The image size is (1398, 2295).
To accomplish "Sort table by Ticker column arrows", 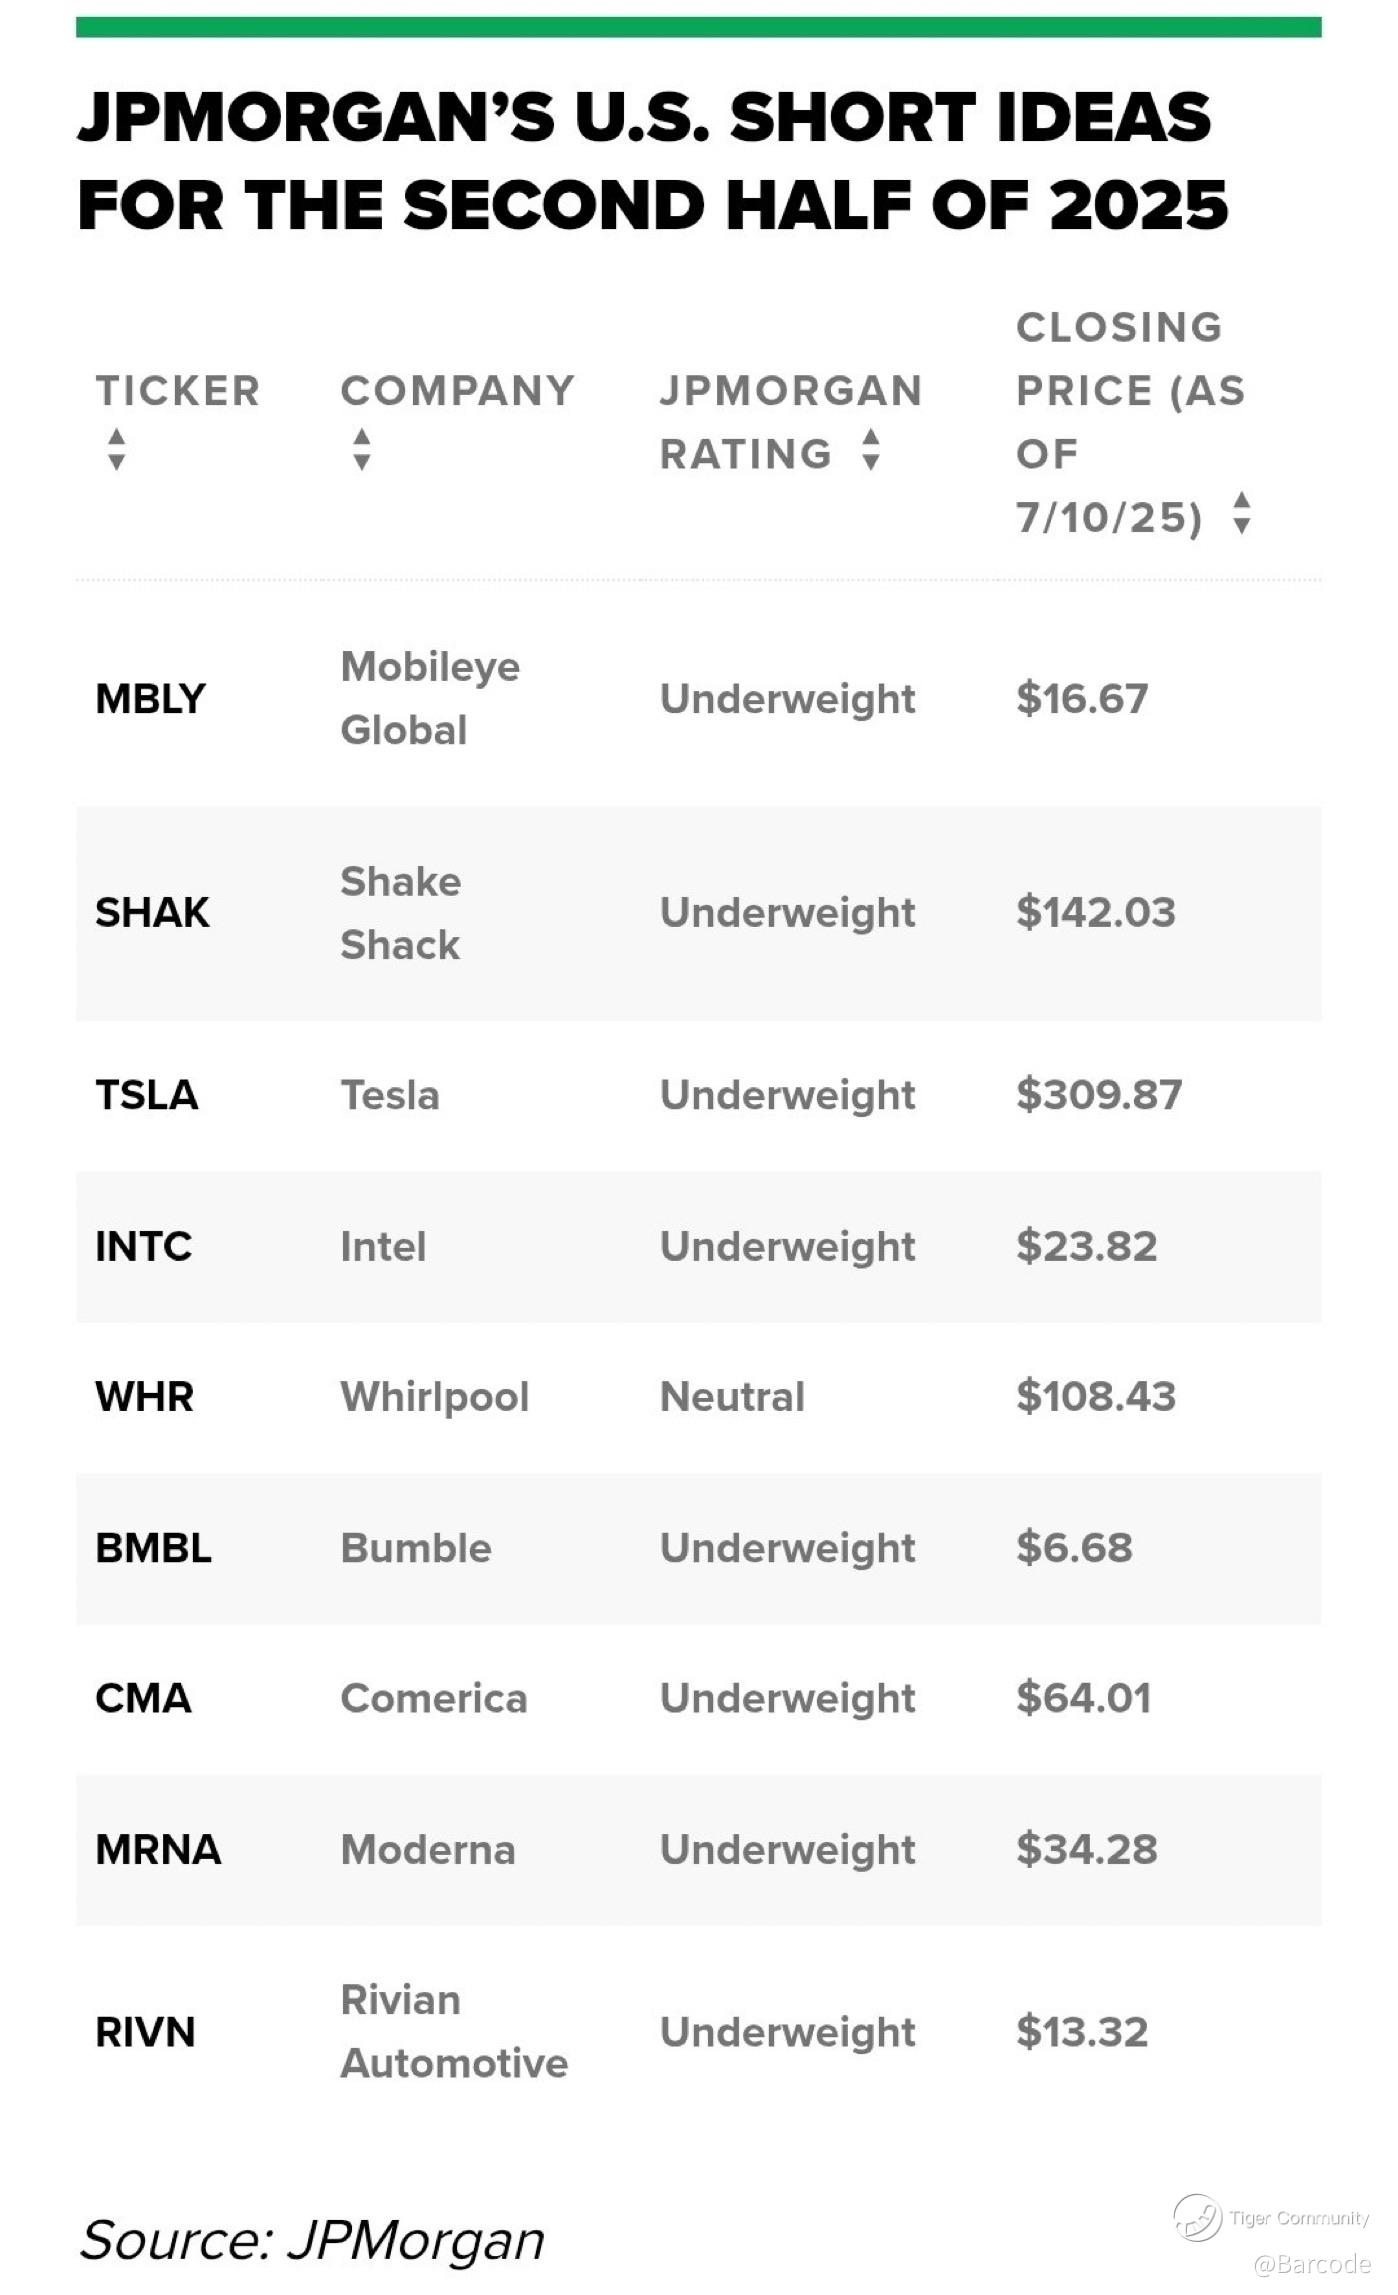I will (x=117, y=449).
